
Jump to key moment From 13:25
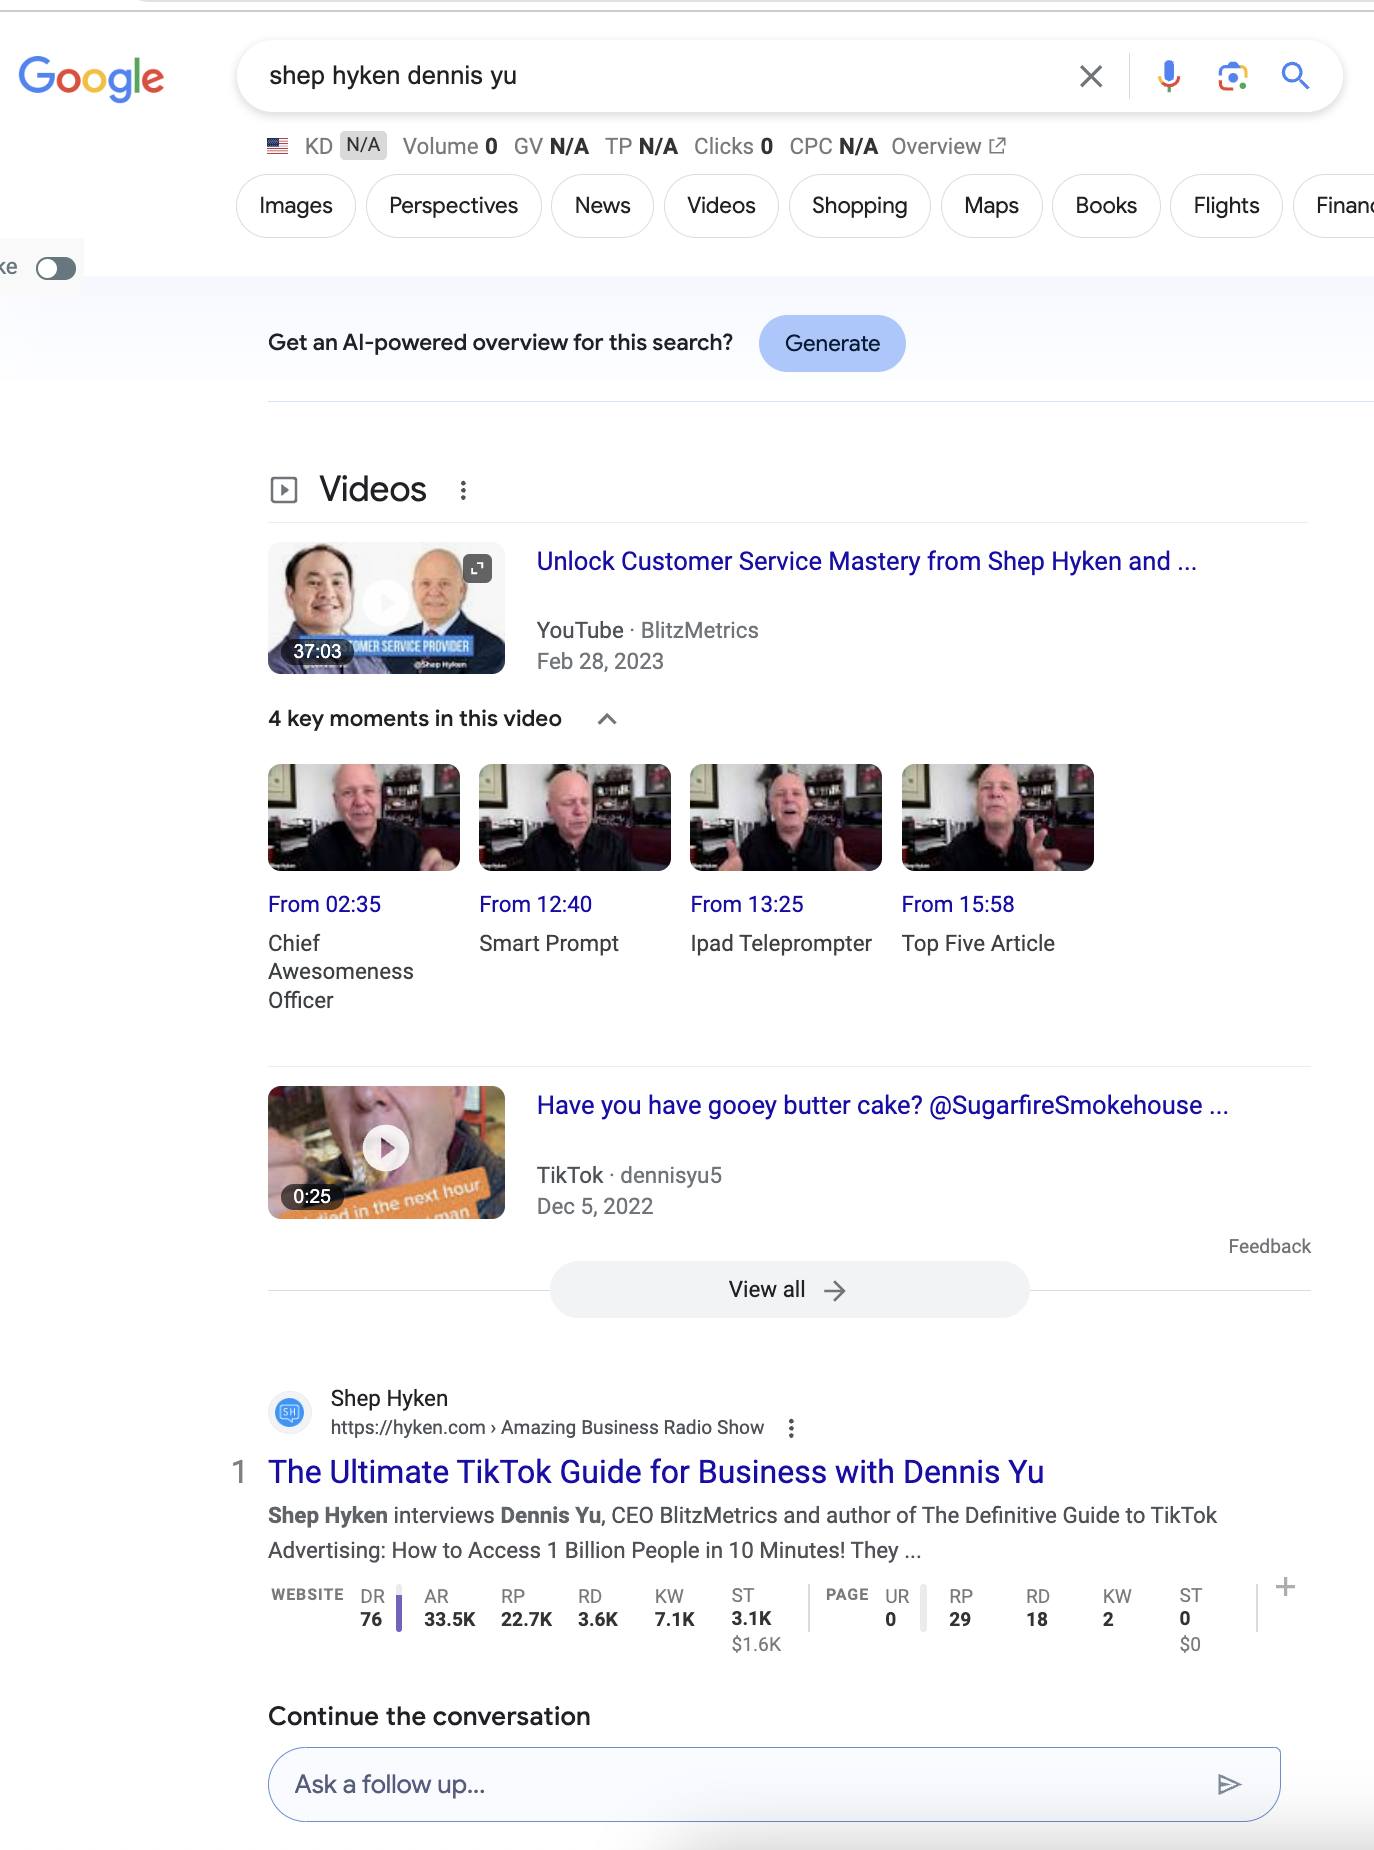746,904
